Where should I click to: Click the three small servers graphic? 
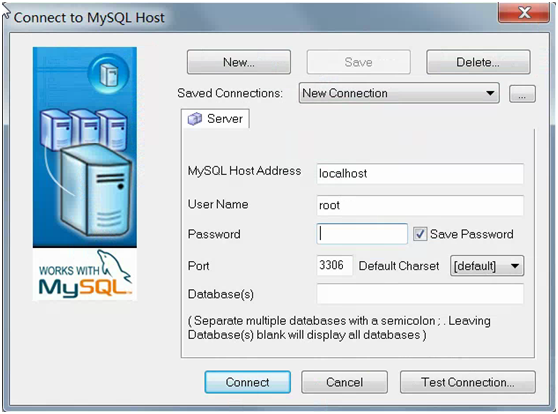point(83,130)
